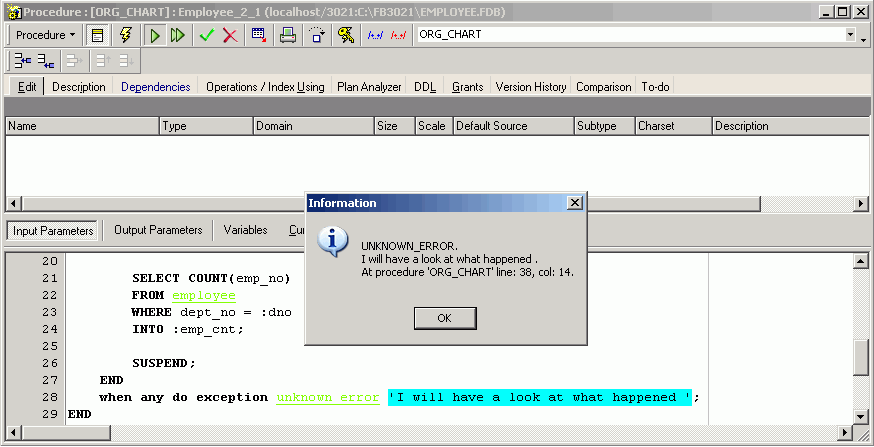This screenshot has width=874, height=447.
Task: Click the double-arrow fast execute icon
Action: (x=177, y=35)
